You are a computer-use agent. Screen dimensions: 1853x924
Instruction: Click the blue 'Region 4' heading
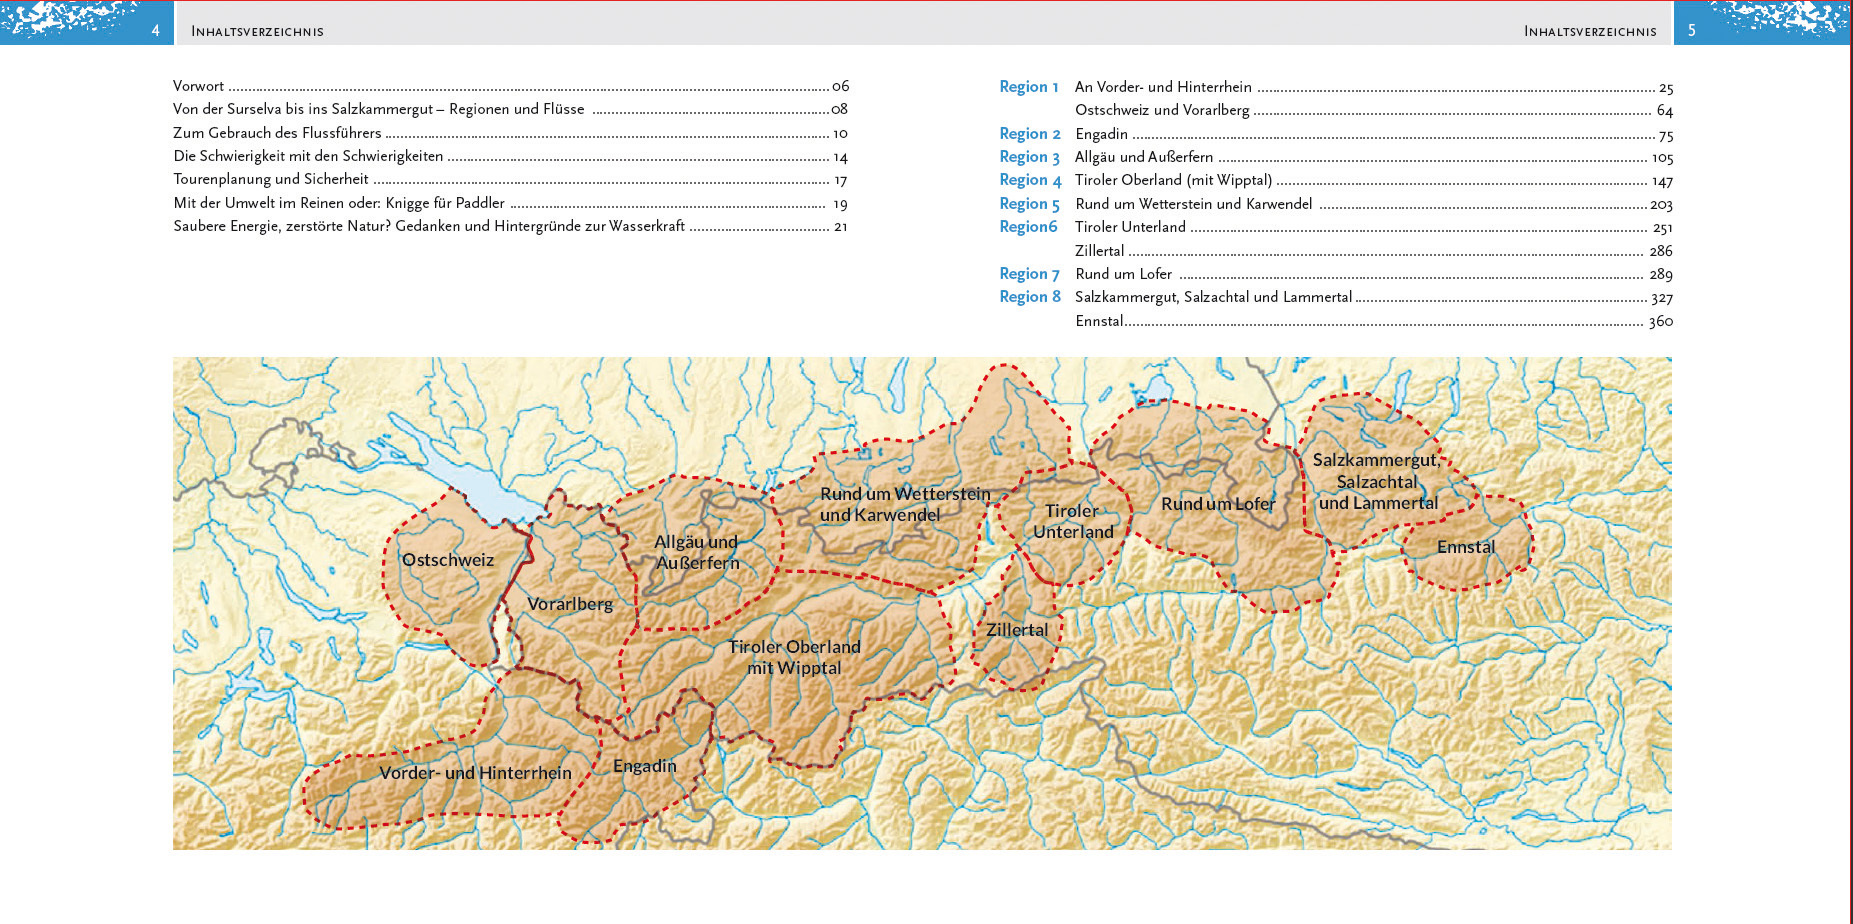[x=1029, y=180]
